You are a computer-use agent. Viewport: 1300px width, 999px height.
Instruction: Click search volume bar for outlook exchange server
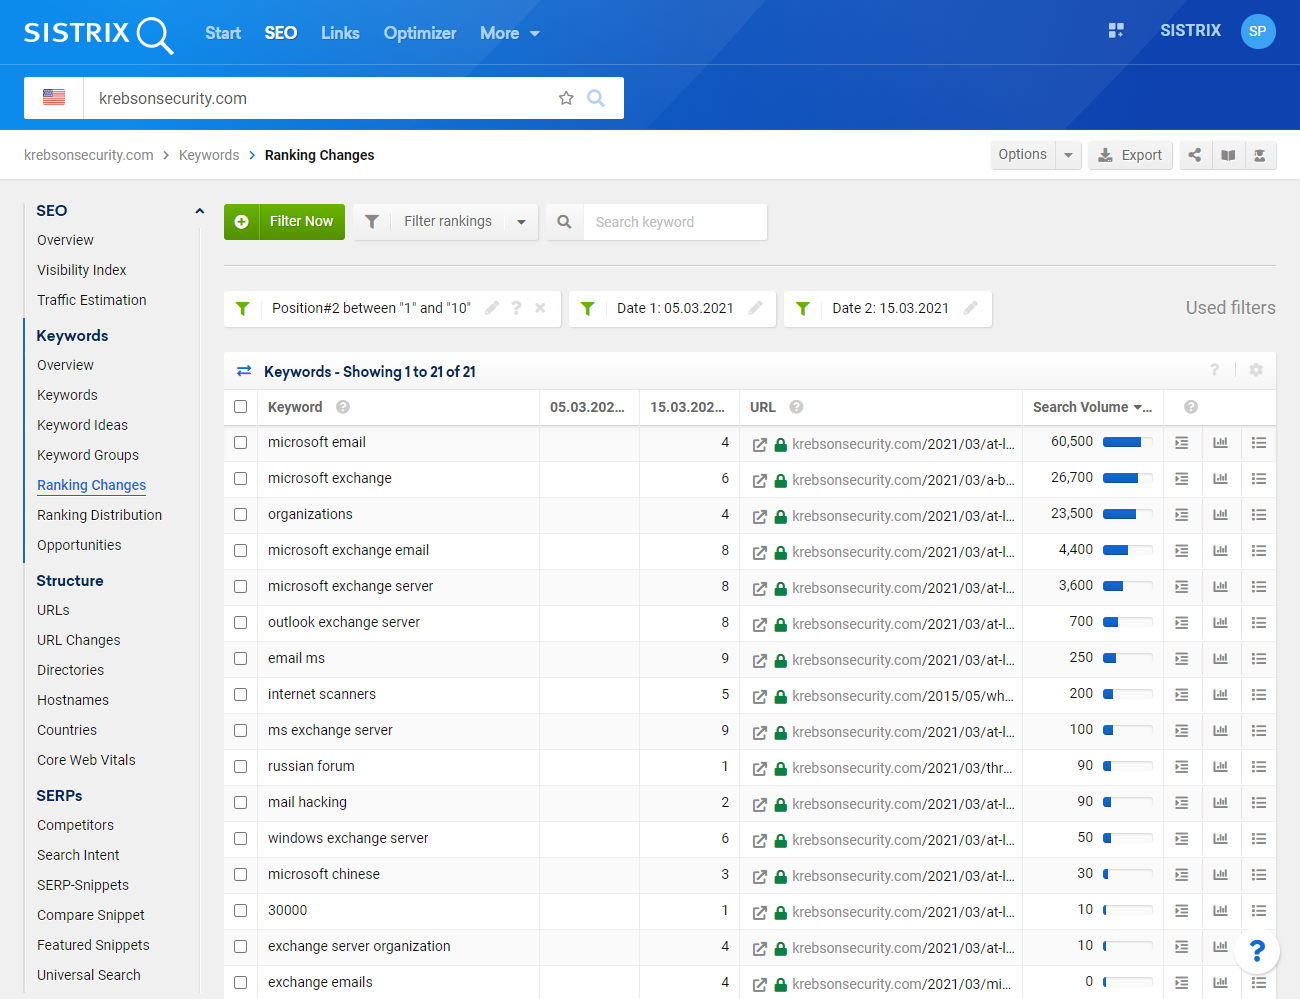1127,622
